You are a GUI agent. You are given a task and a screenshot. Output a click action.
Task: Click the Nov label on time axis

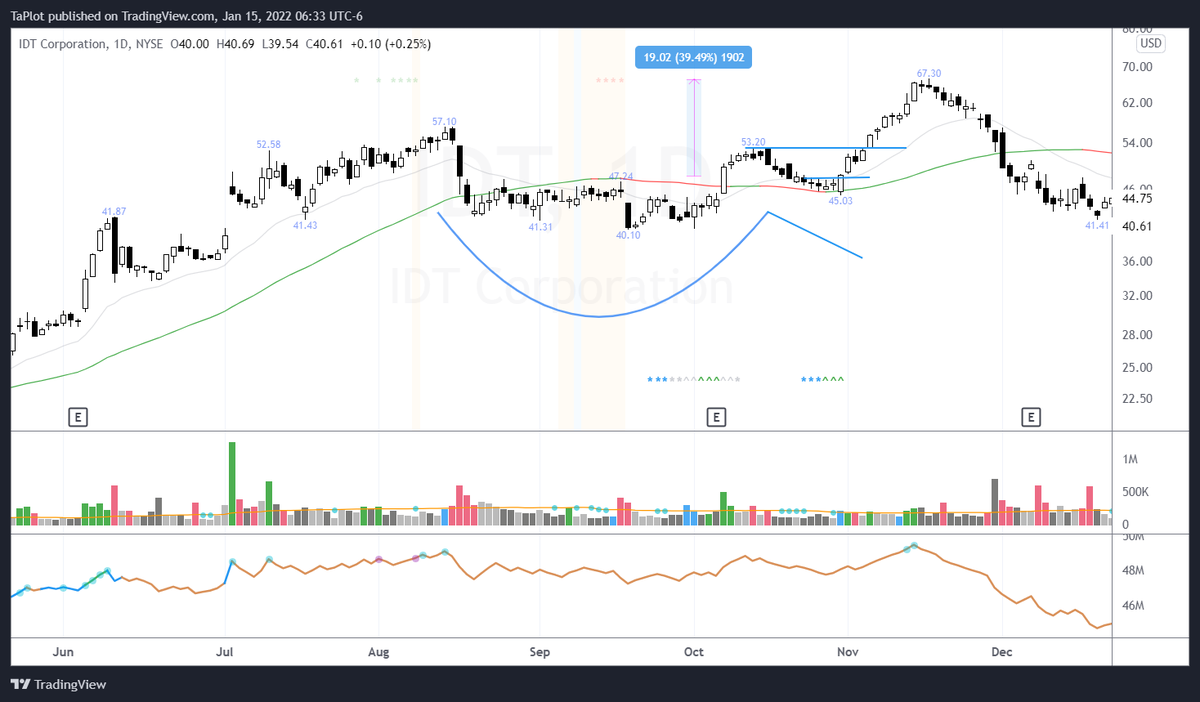point(847,652)
